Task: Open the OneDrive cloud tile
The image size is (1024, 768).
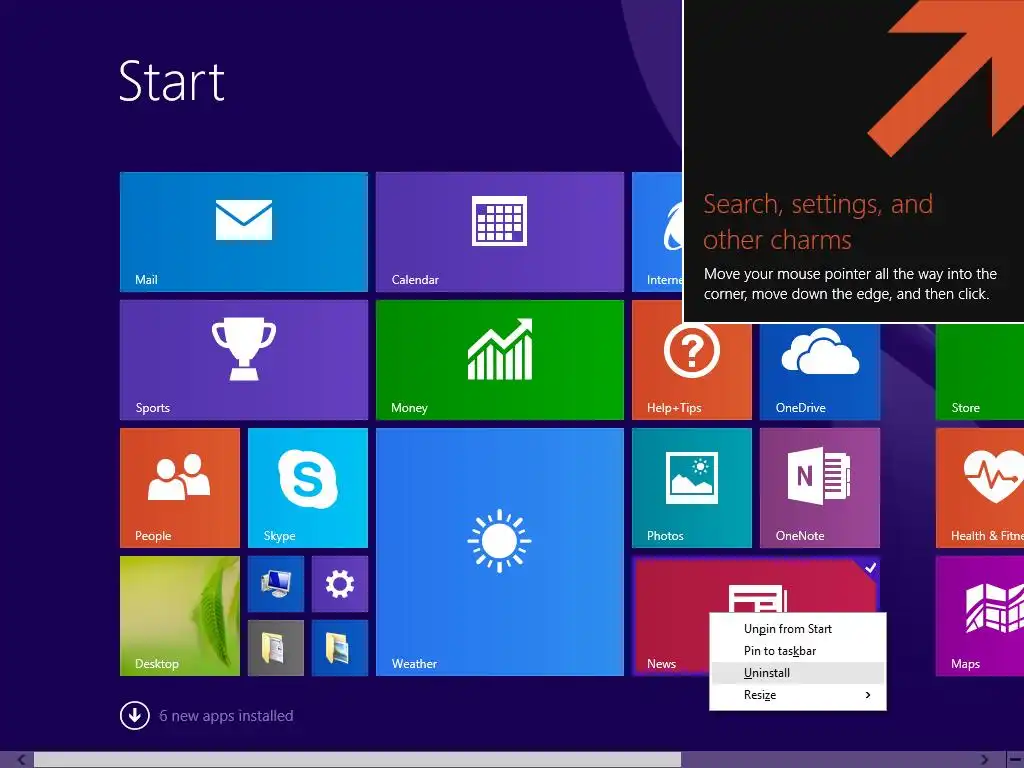Action: tap(820, 371)
